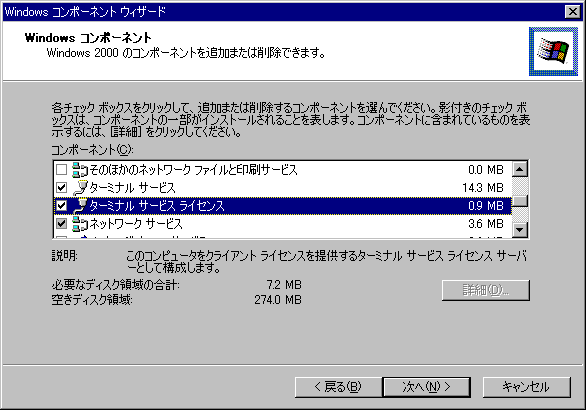This screenshot has width=586, height=410.
Task: Go back with the 戻る(B) button
Action: [x=338, y=387]
